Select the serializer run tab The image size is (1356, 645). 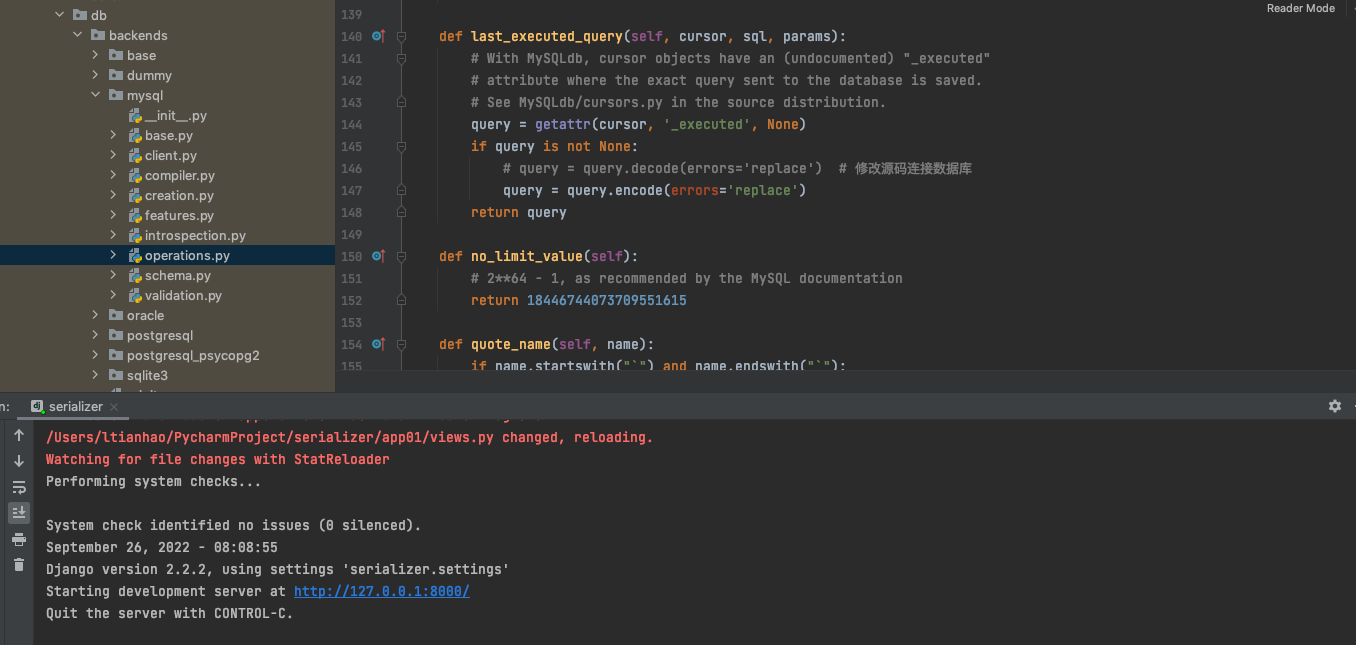pos(75,407)
